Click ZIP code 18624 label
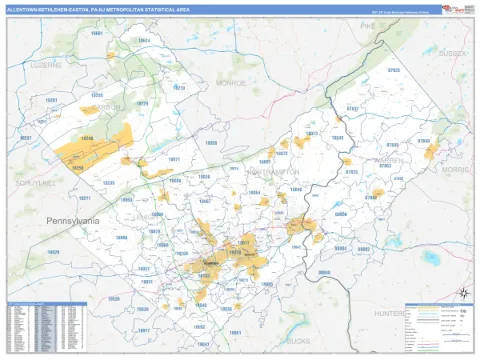Image resolution: width=480 pixels, height=360 pixels. (144, 41)
